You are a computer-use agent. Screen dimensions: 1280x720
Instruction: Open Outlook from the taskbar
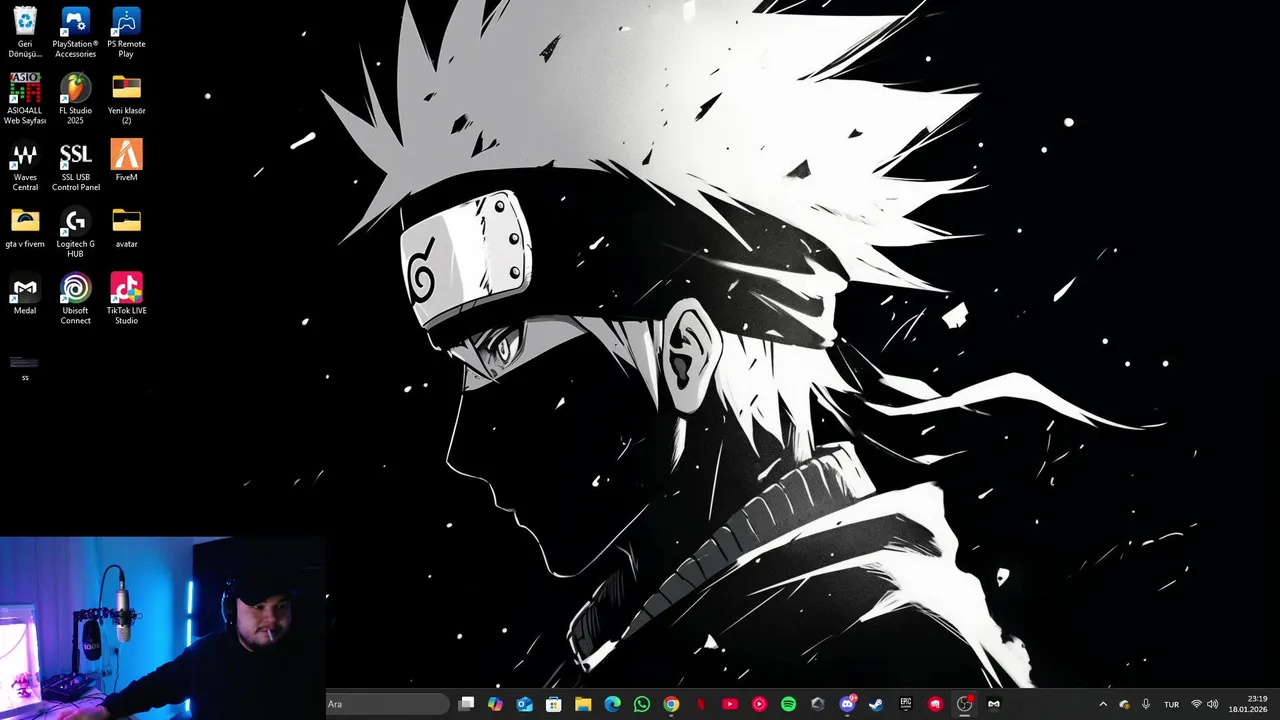click(525, 704)
